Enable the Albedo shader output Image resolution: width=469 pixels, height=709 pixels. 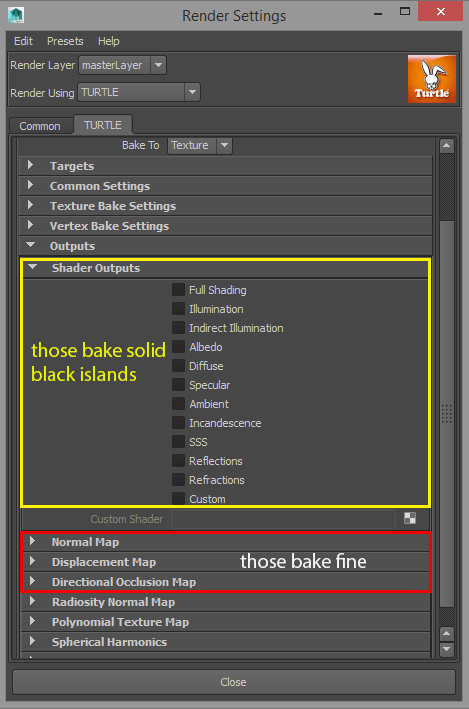(x=178, y=346)
